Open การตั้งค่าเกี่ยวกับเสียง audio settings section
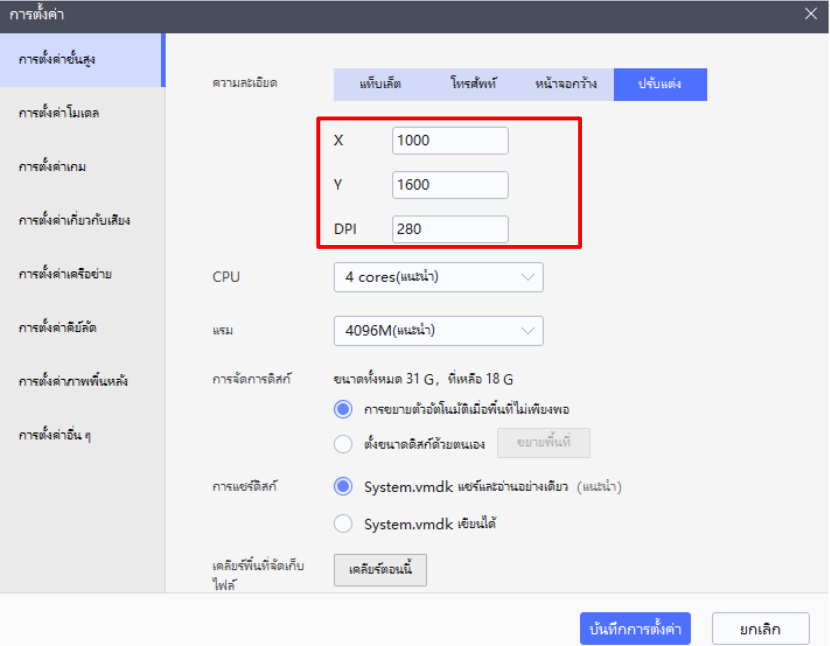This screenshot has width=830, height=646. tap(83, 220)
